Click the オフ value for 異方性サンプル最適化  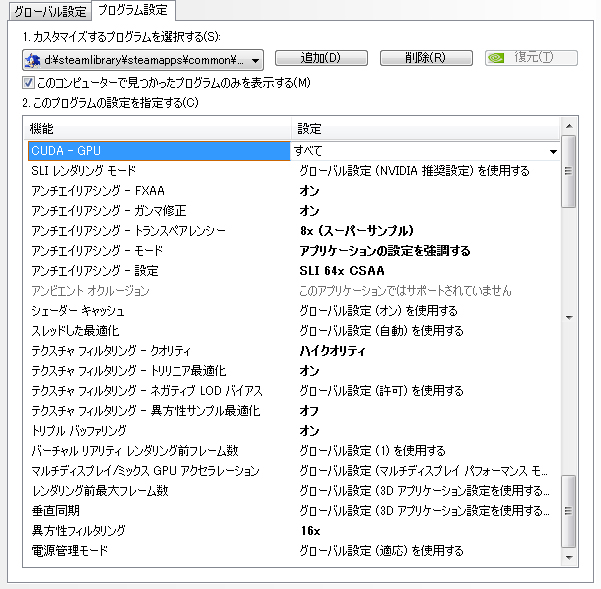tap(309, 411)
